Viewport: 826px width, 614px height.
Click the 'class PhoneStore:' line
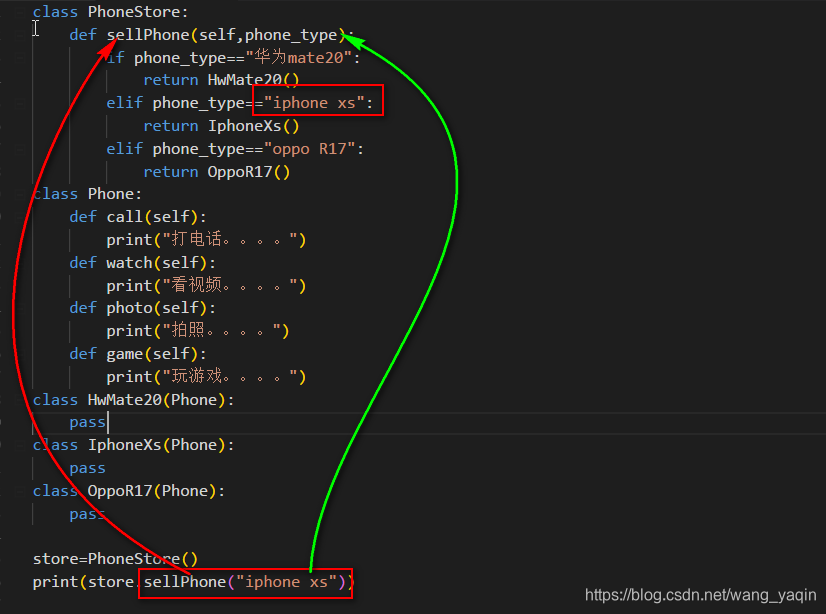110,12
